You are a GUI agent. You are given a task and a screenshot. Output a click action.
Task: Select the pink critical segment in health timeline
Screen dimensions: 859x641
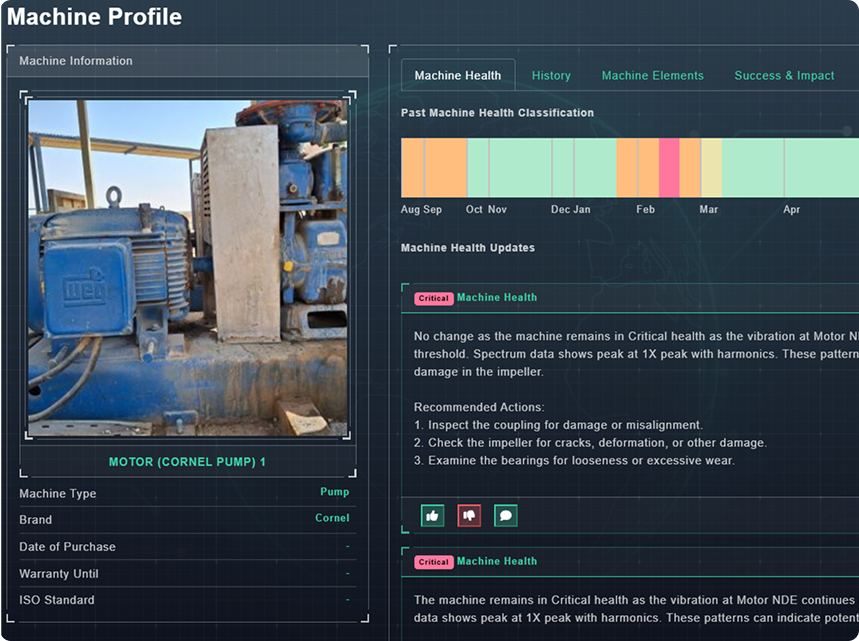tap(669, 168)
